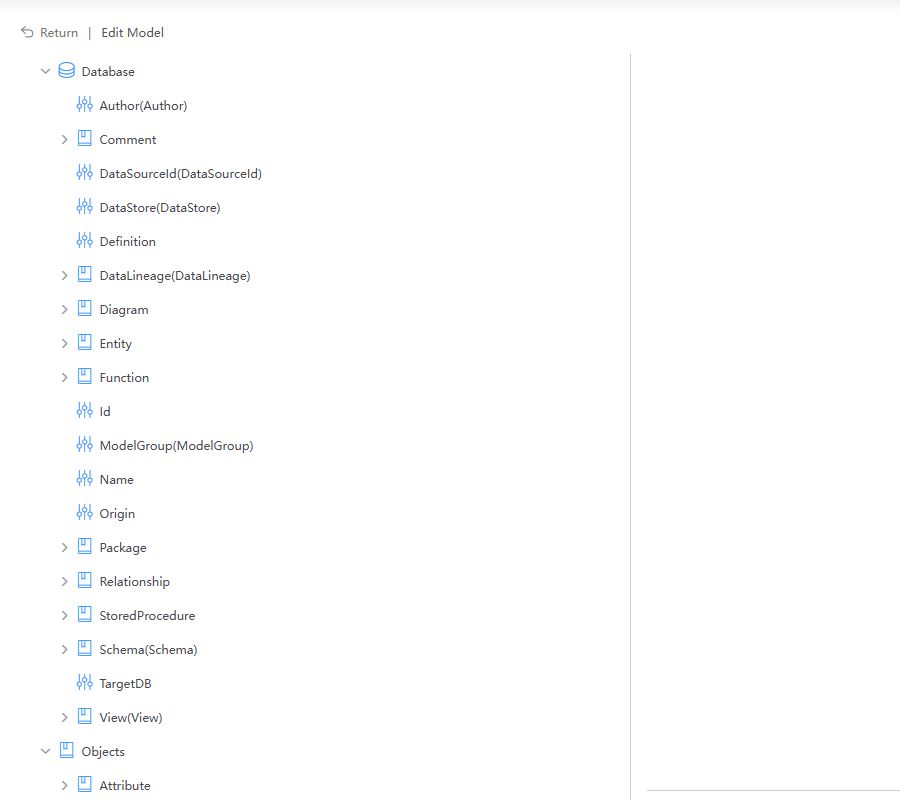Viewport: 900px width, 800px height.
Task: Go back using the Return link
Action: pos(59,33)
